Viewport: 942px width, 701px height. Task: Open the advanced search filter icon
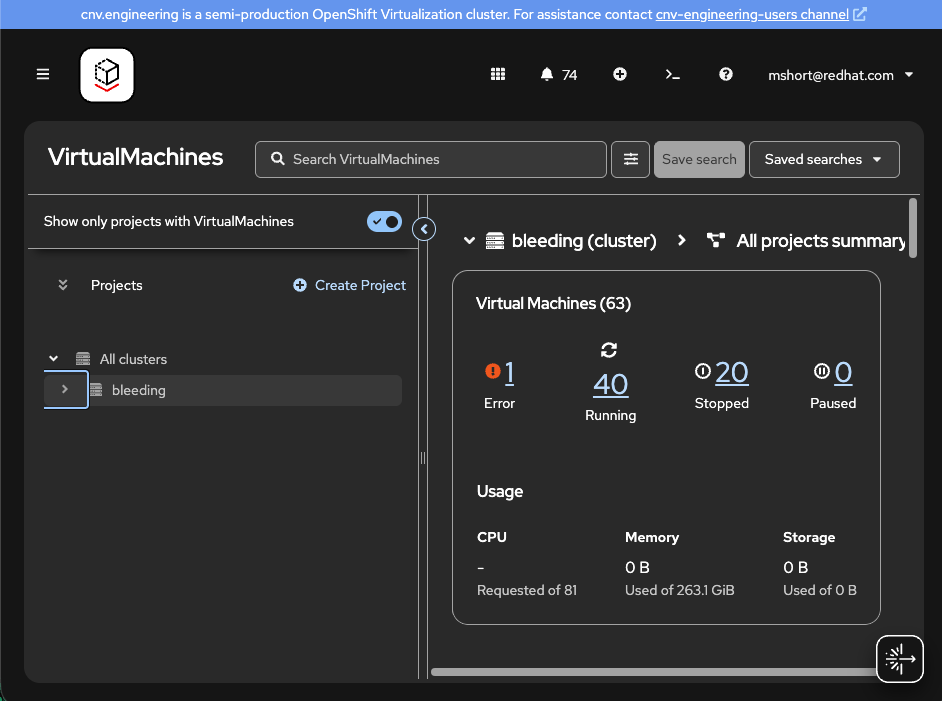[630, 159]
